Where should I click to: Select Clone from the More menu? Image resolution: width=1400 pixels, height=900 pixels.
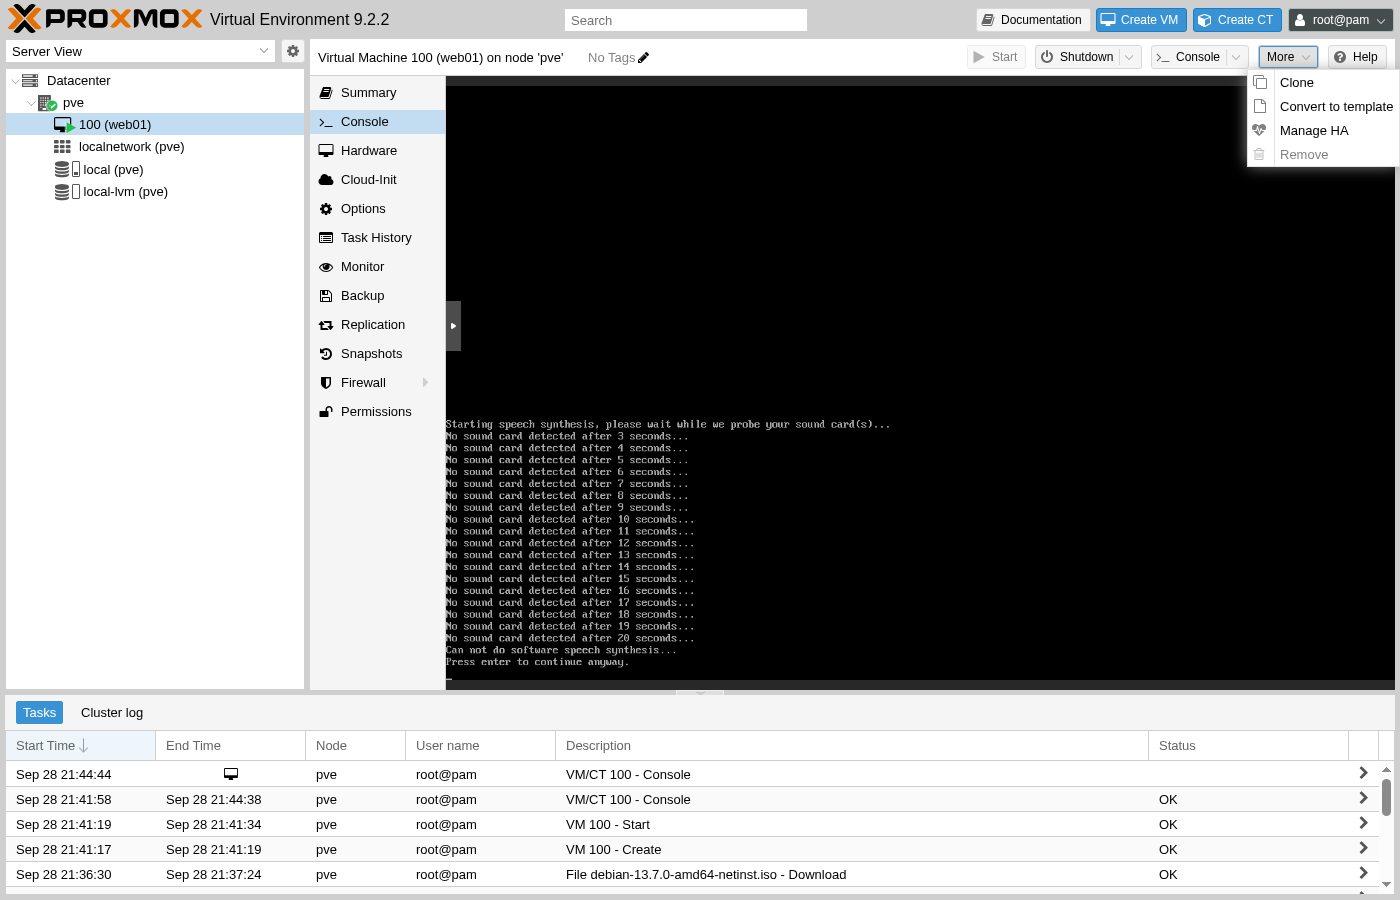[x=1323, y=82]
